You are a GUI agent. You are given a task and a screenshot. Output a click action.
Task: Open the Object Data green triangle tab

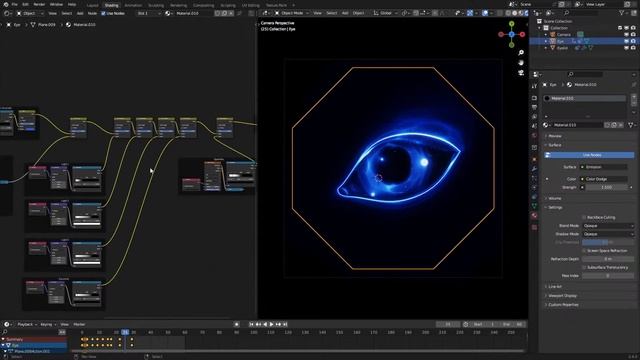coord(534,206)
